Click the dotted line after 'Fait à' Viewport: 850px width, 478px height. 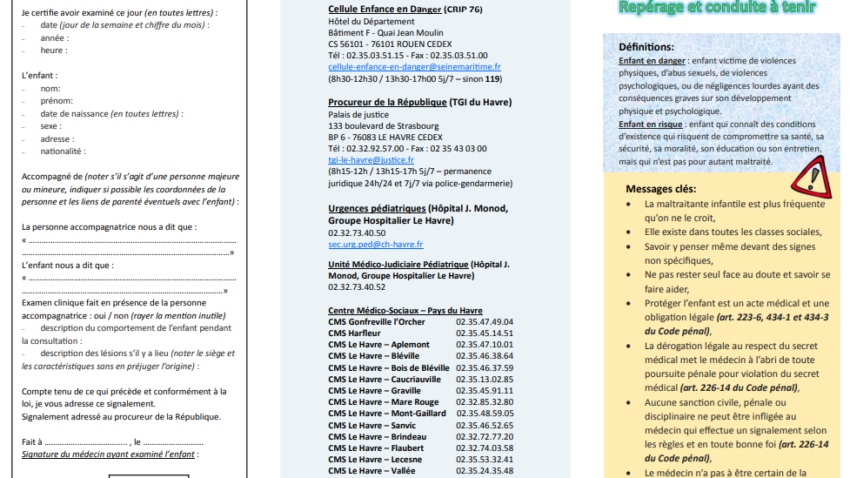pyautogui.click(x=88, y=441)
